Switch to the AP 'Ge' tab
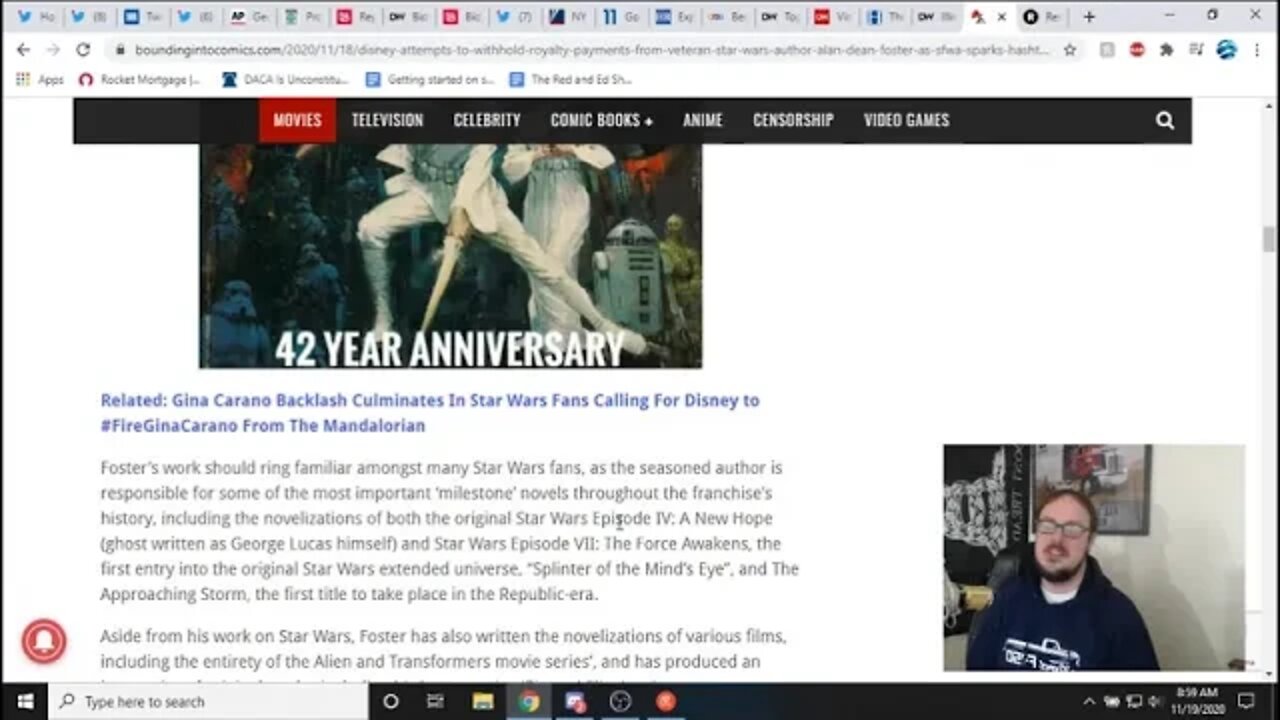 coord(249,17)
